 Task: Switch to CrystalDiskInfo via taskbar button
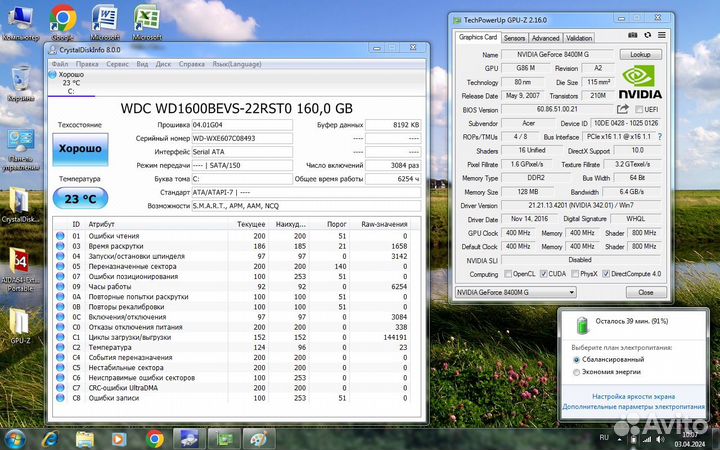click(x=189, y=439)
